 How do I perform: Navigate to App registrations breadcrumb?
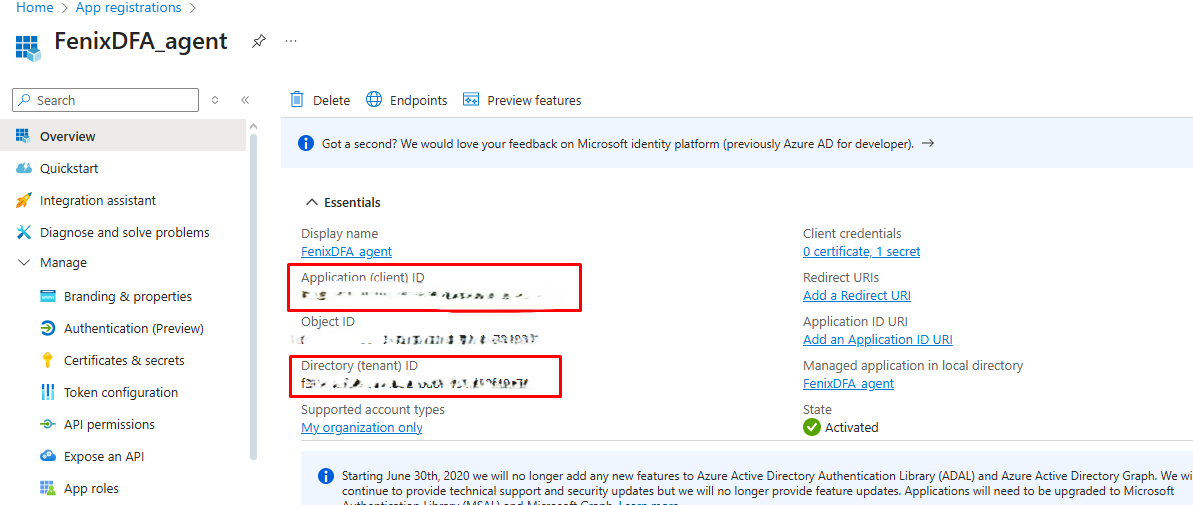(x=128, y=8)
